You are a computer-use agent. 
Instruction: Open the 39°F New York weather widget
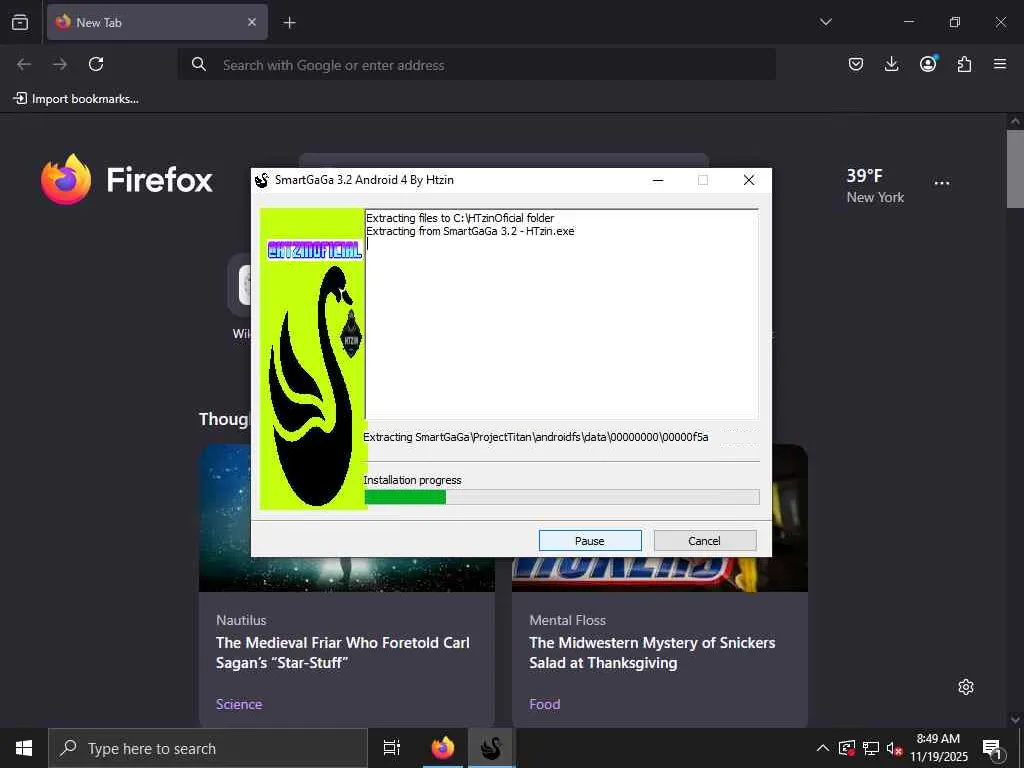click(875, 186)
